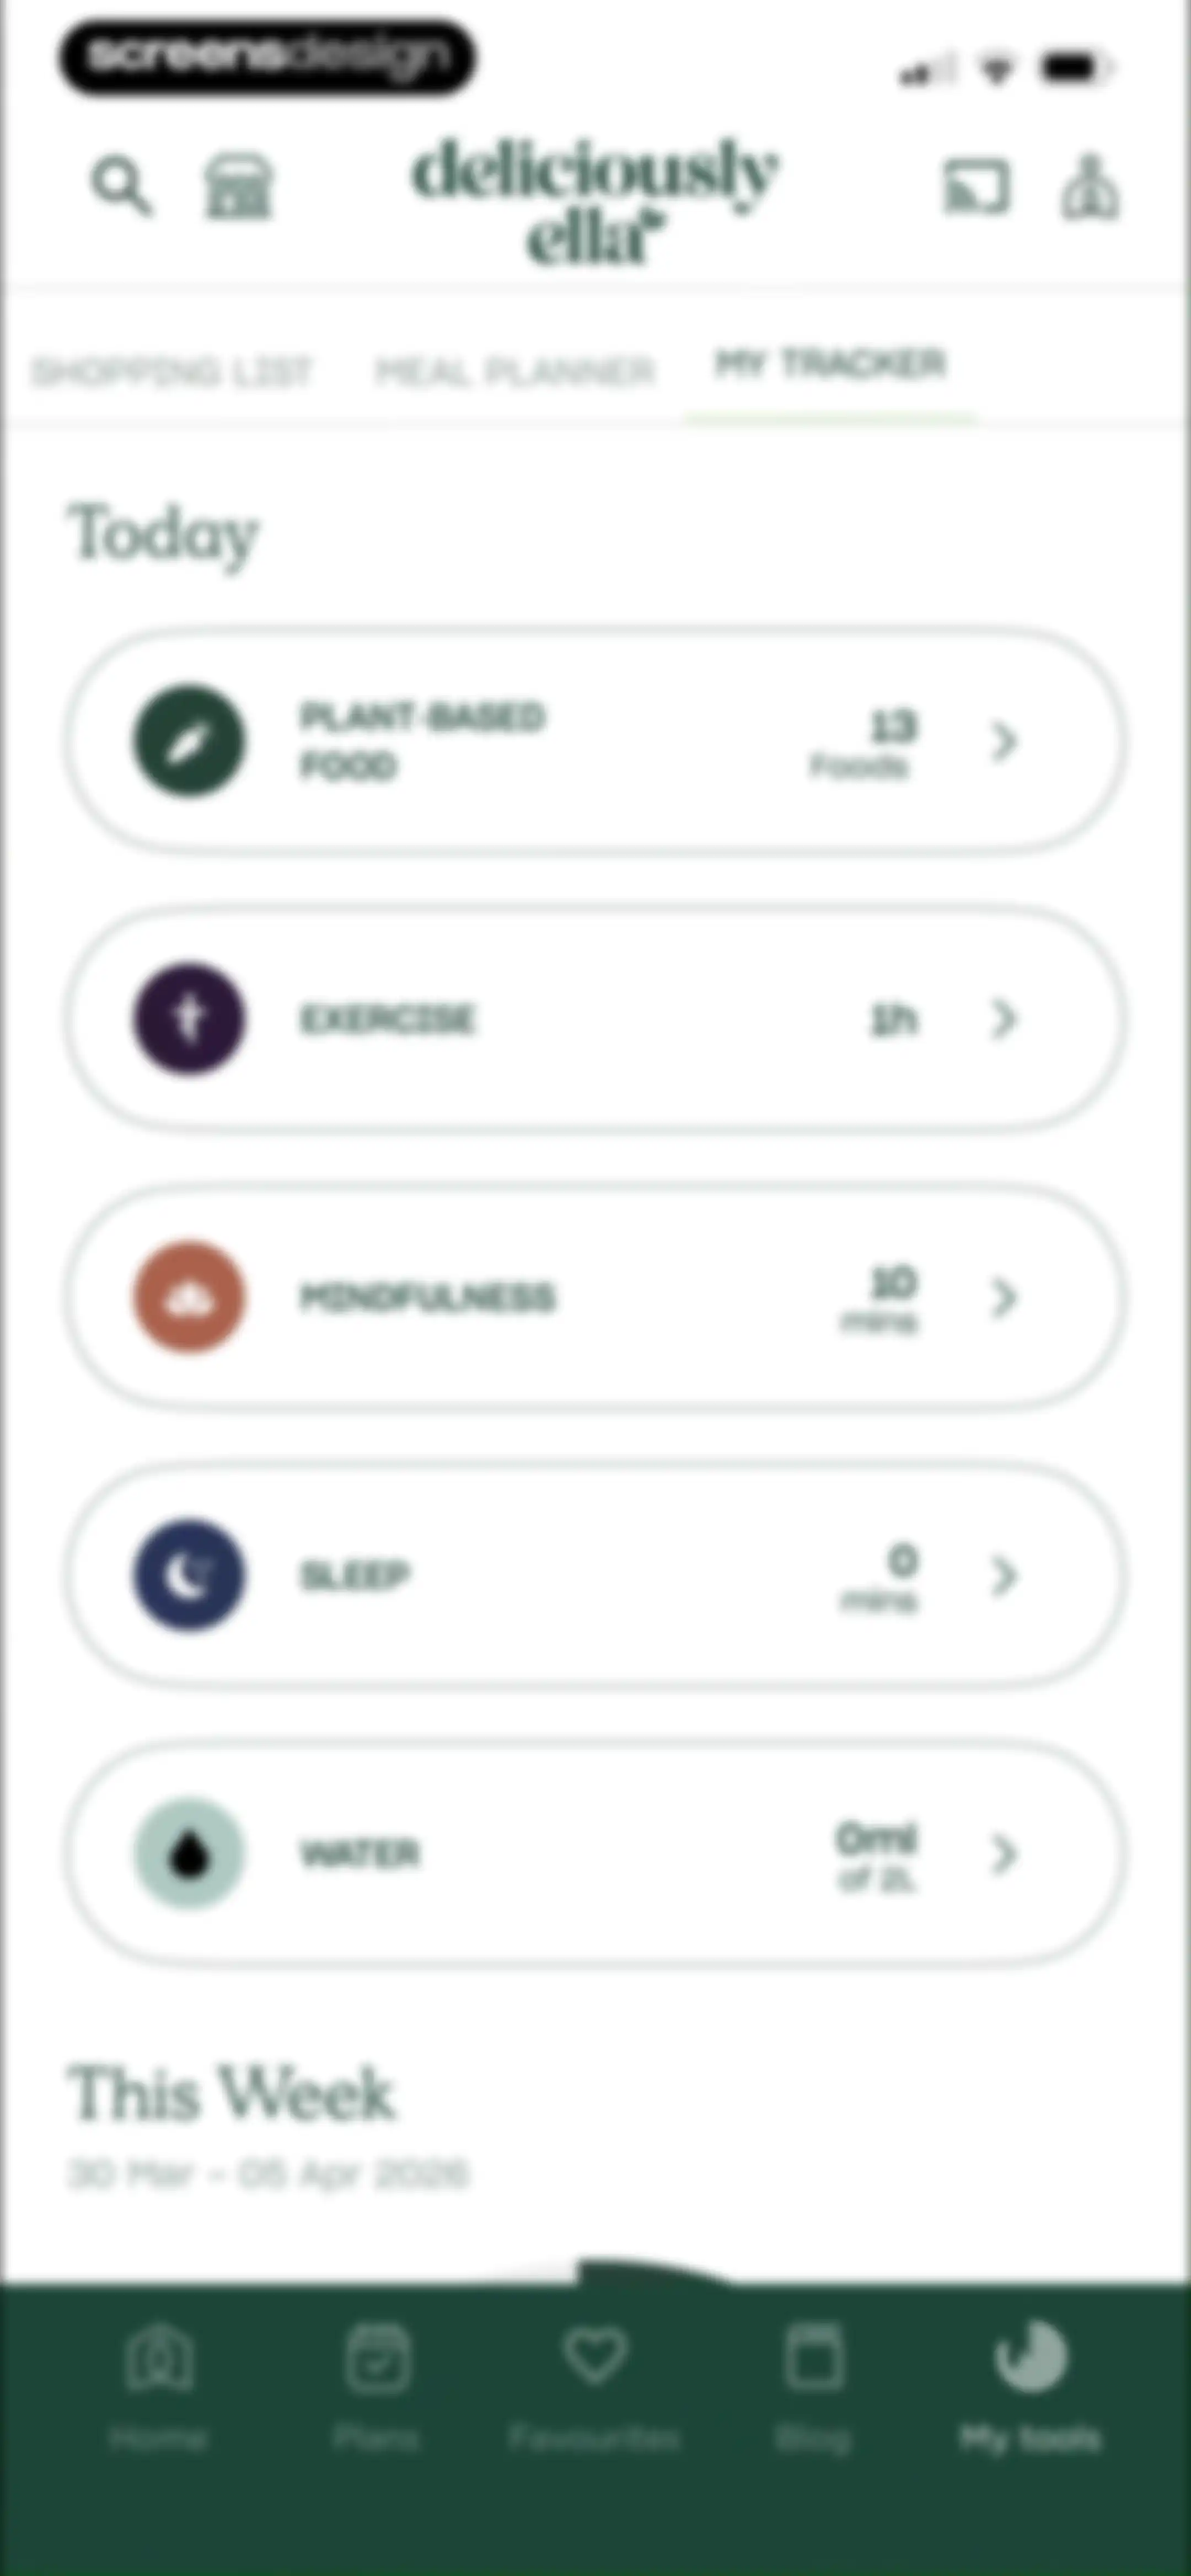Tap the shop storefront icon
Screen dimensions: 1191x2576
(238, 186)
